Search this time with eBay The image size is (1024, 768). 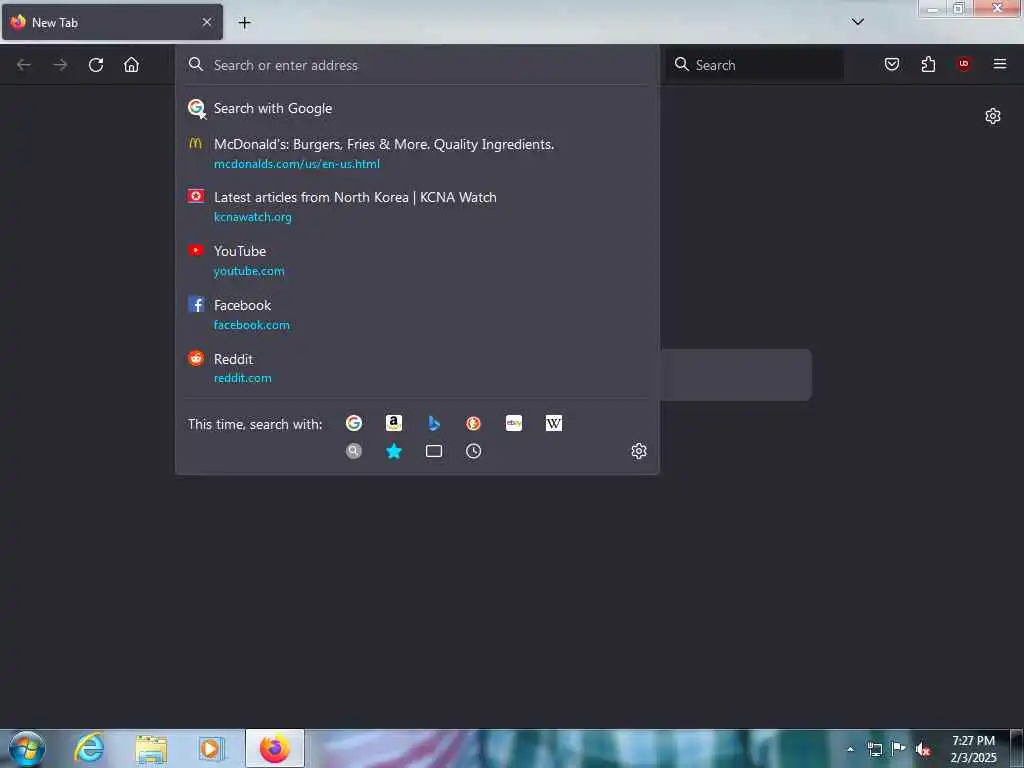pos(514,423)
